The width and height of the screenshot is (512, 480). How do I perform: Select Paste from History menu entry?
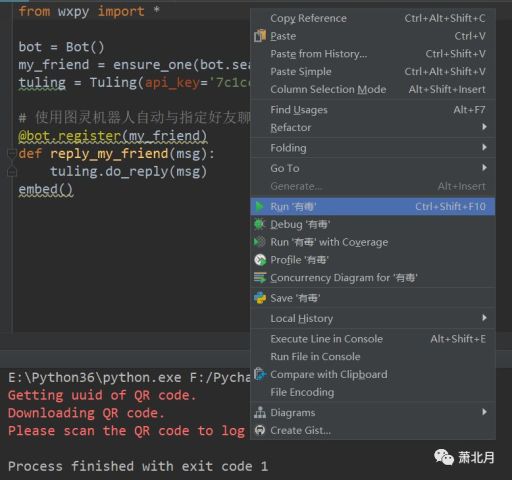(x=373, y=54)
